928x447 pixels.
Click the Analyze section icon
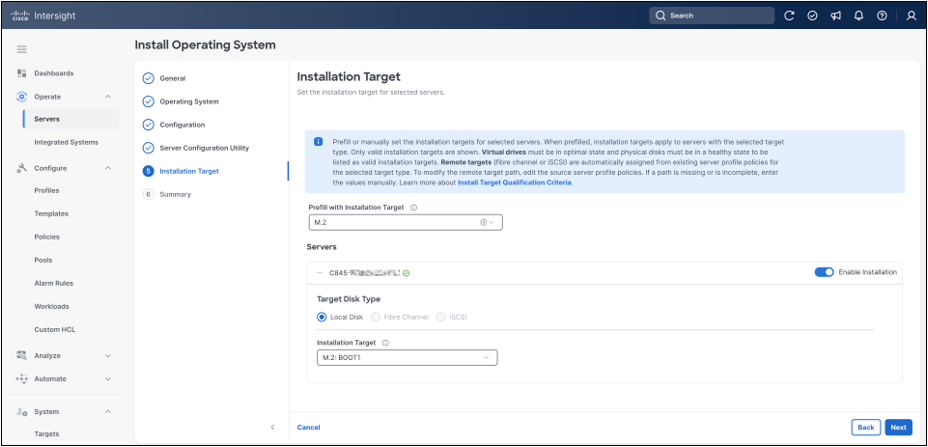(x=22, y=356)
